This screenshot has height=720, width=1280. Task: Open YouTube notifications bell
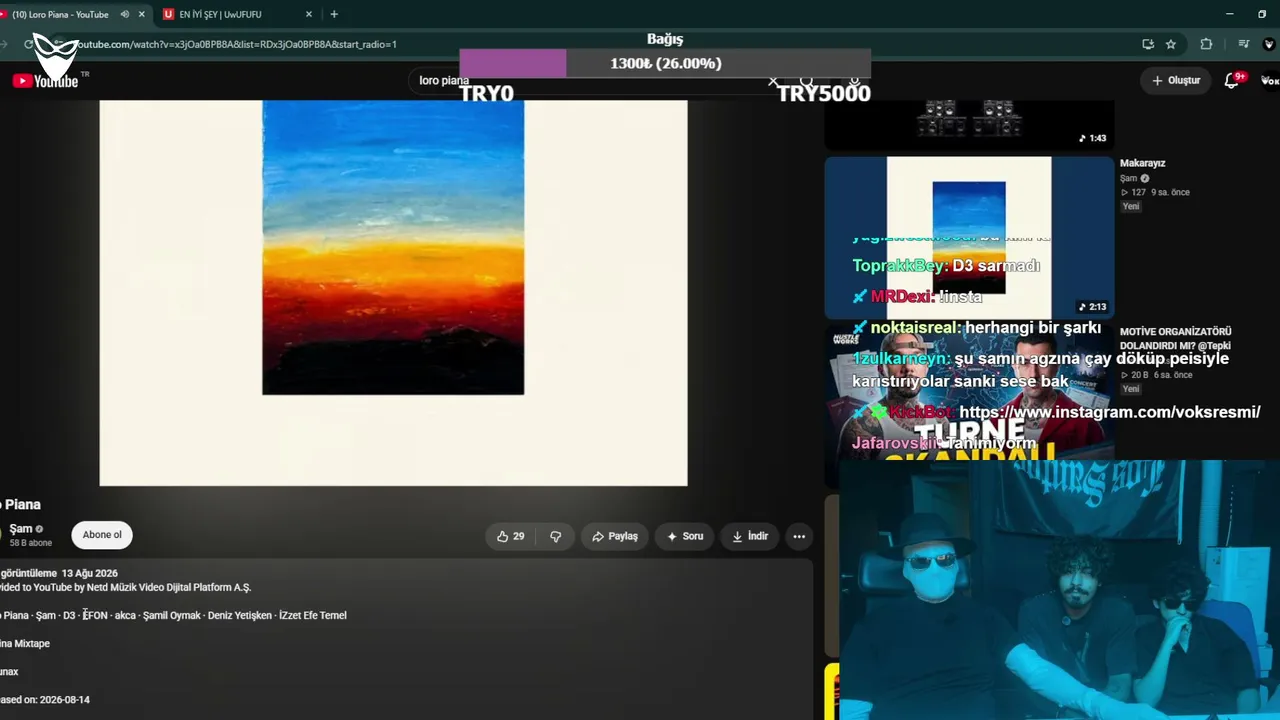1232,80
